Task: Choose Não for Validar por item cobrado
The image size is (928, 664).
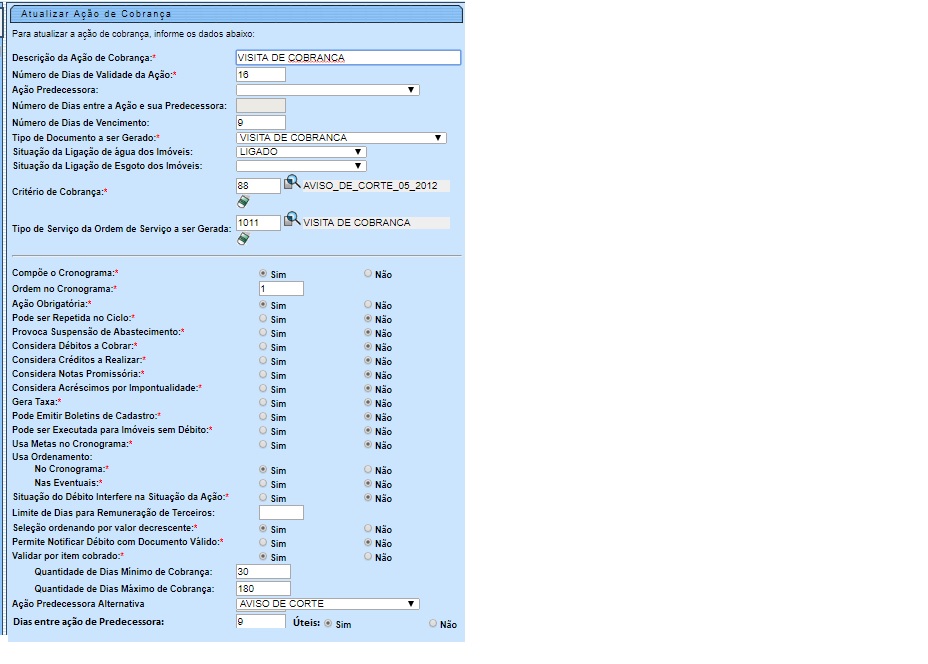Action: coord(368,557)
